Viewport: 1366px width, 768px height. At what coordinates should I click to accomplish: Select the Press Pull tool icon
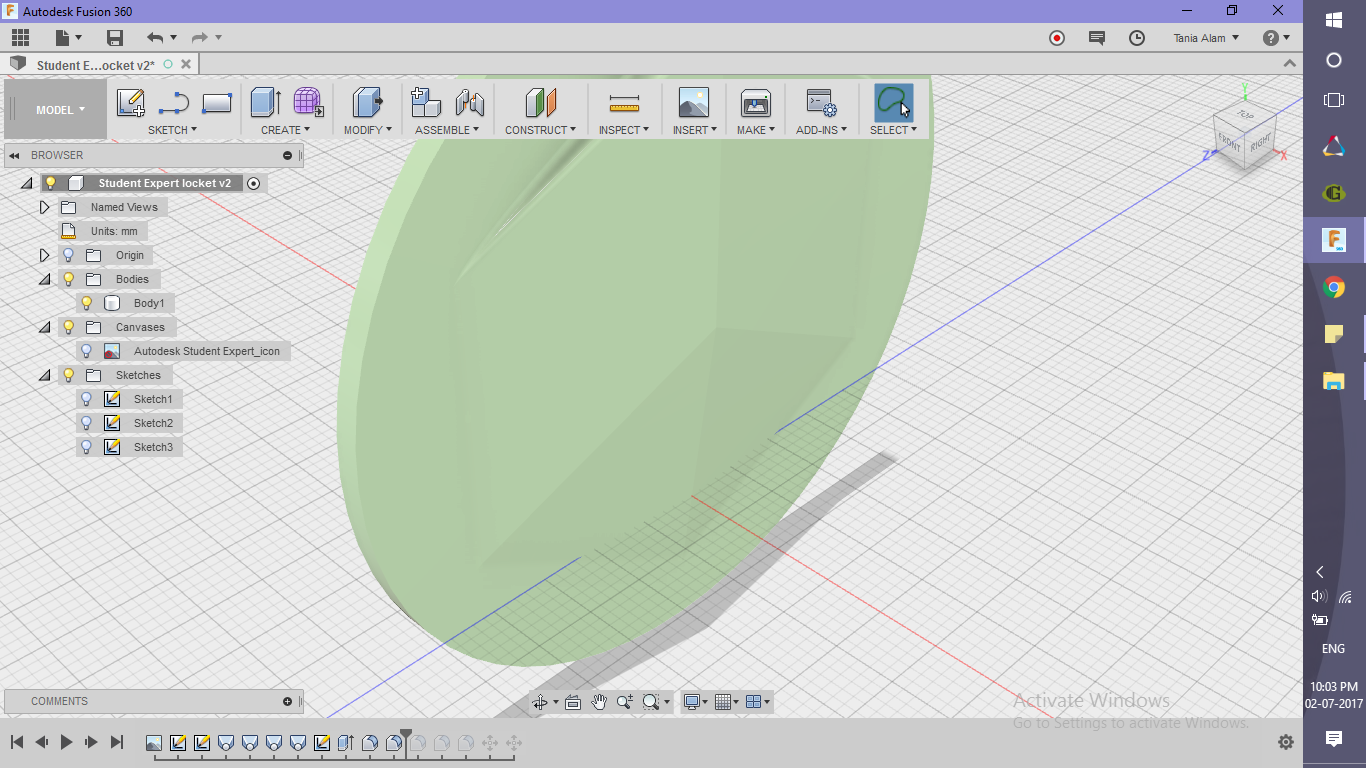367,103
